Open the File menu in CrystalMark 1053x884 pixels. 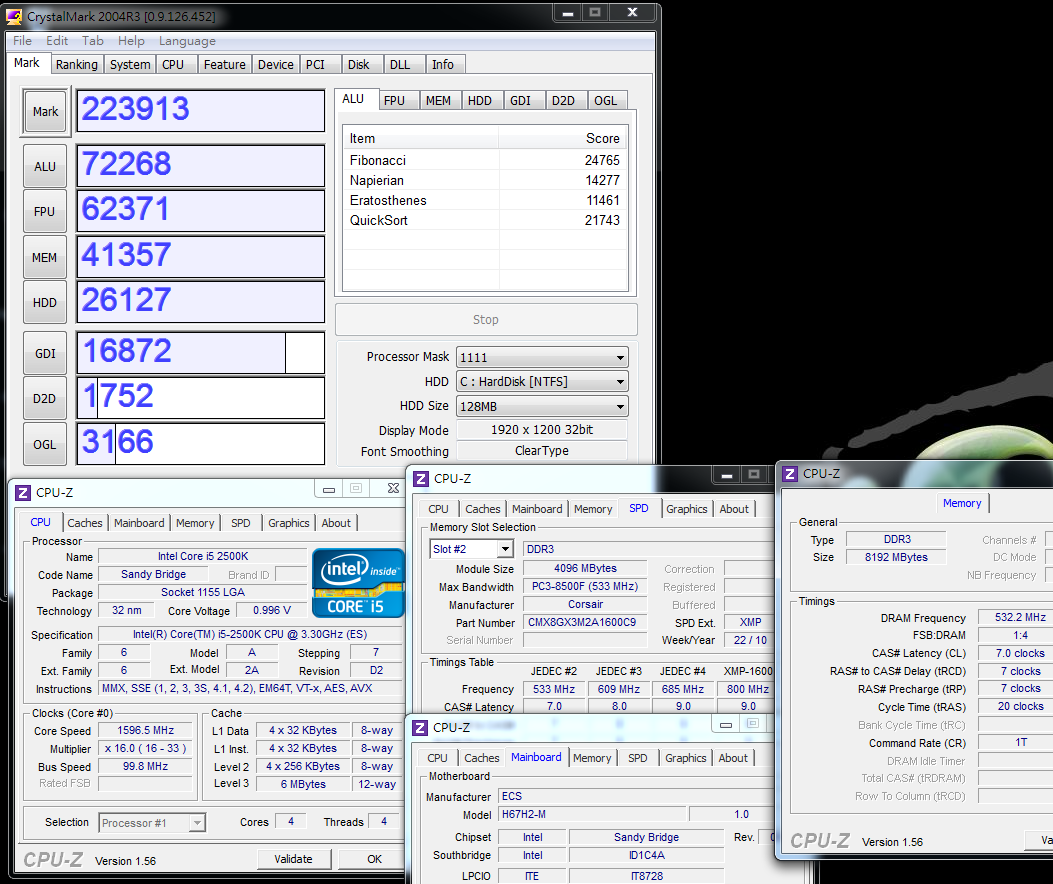click(22, 41)
